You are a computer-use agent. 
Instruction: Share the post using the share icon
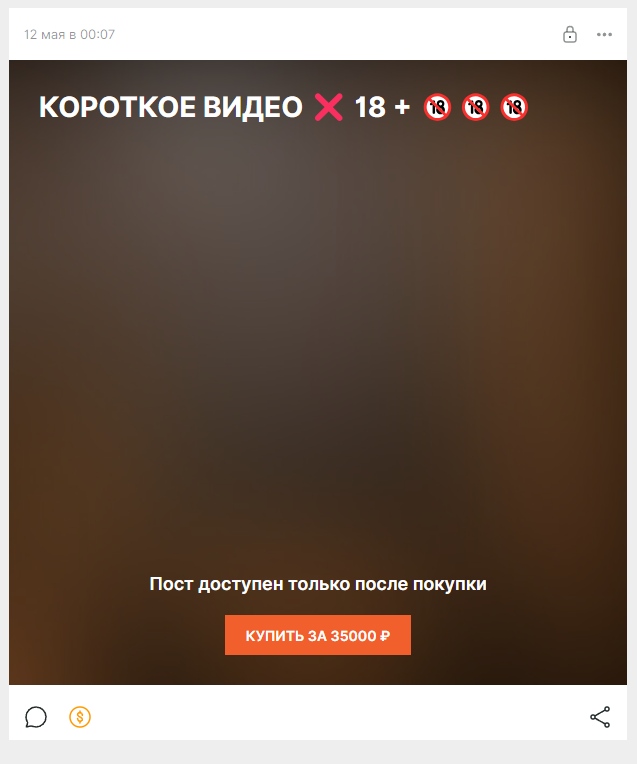tap(600, 717)
